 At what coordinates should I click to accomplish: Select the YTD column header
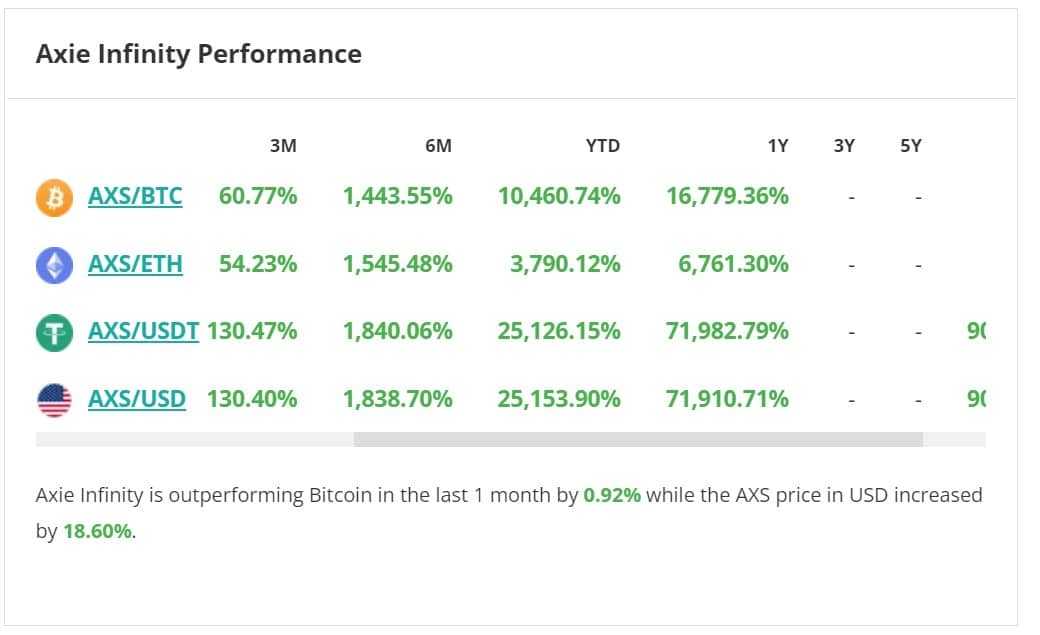coord(602,146)
